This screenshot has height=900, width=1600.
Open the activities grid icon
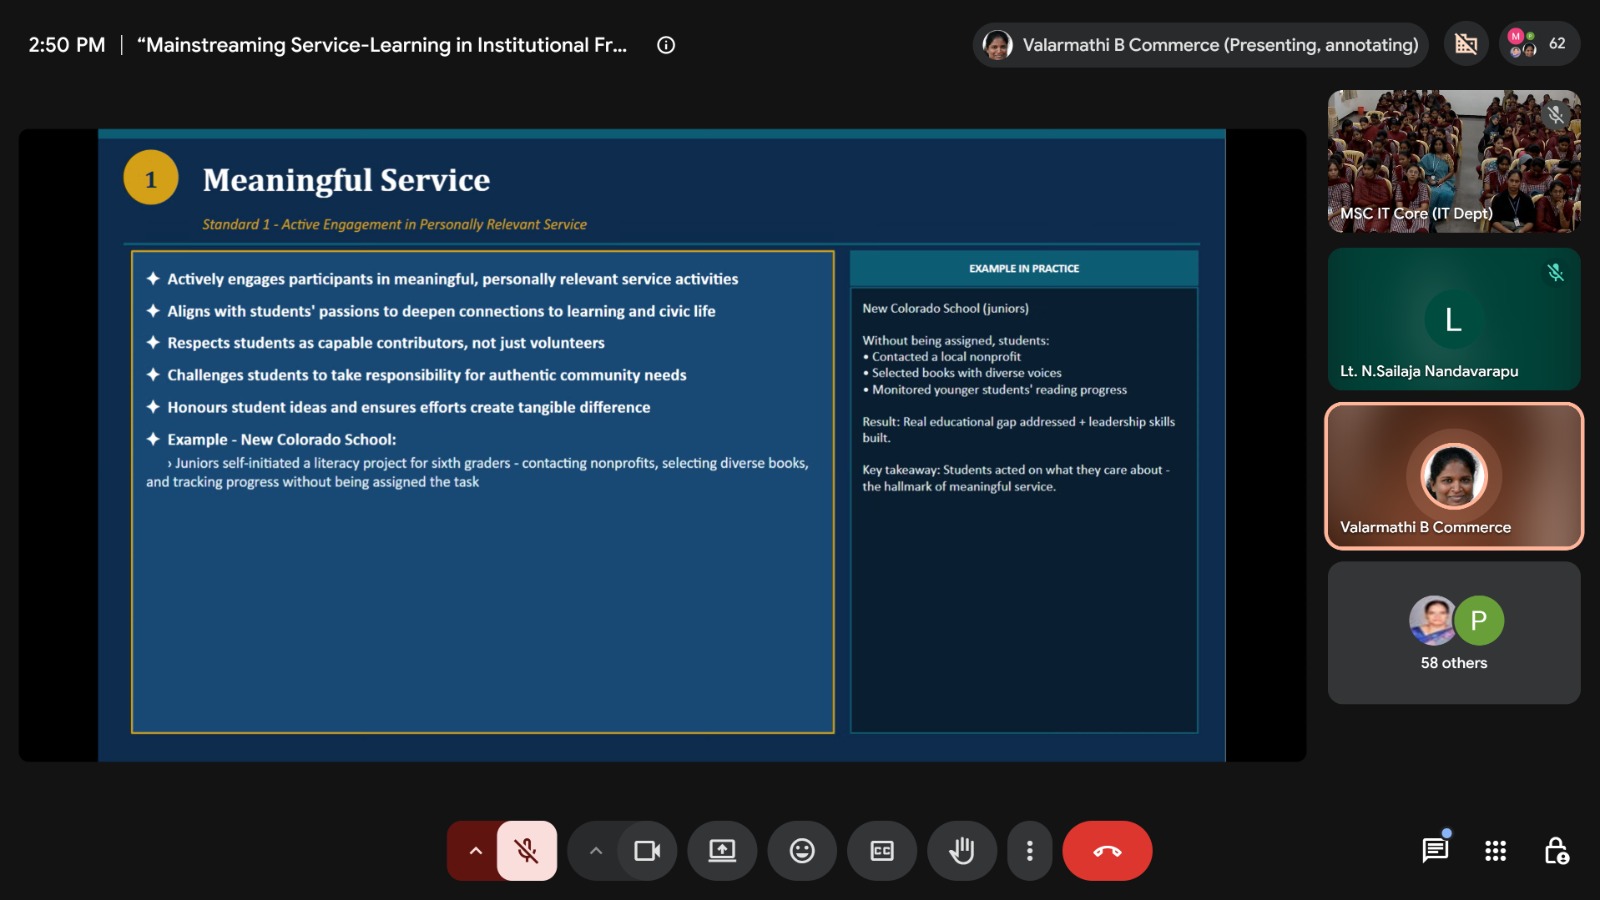tap(1496, 851)
